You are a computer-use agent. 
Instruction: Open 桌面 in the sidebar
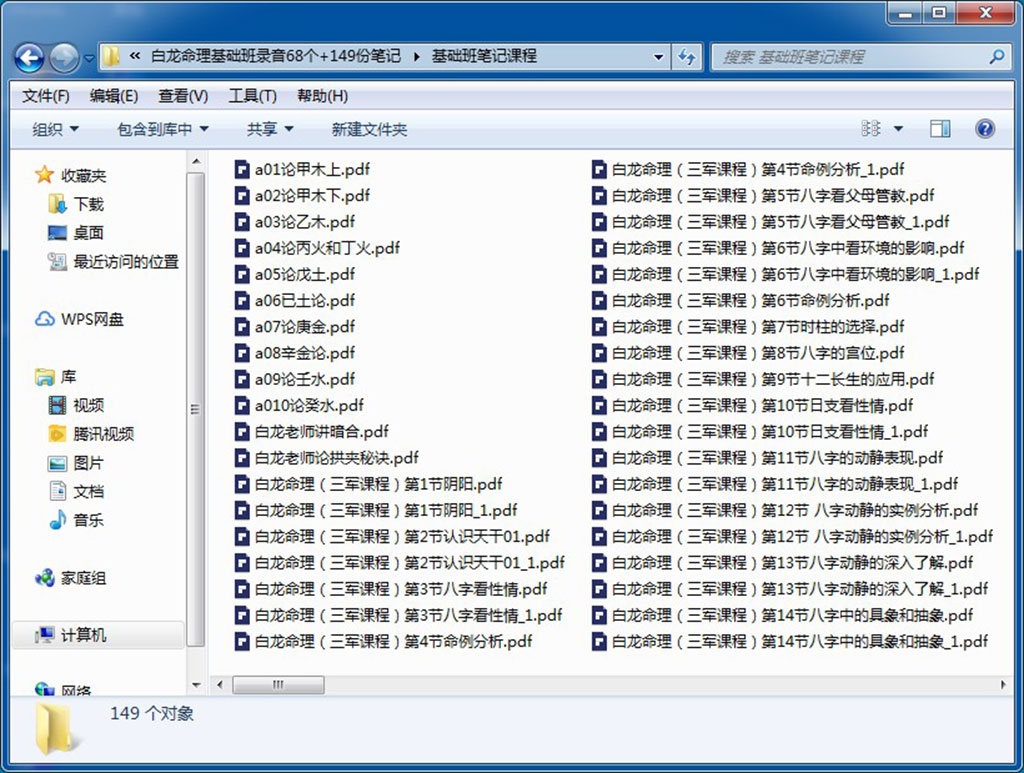point(76,232)
